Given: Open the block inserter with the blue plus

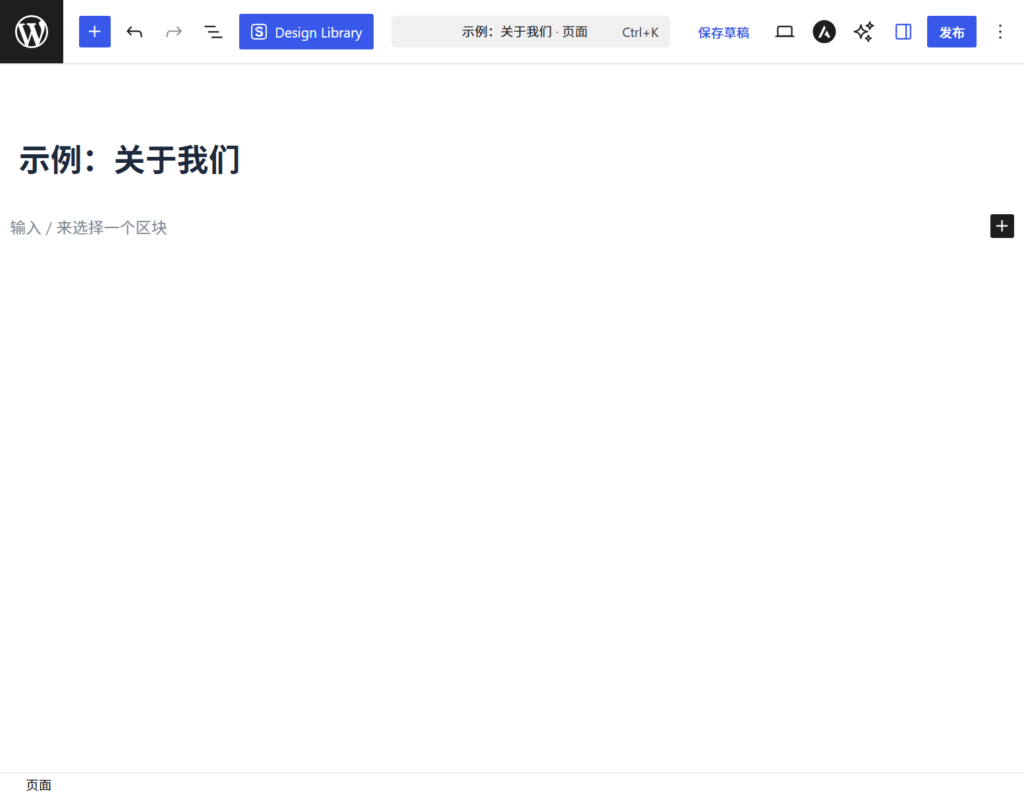Looking at the screenshot, I should 95,31.
